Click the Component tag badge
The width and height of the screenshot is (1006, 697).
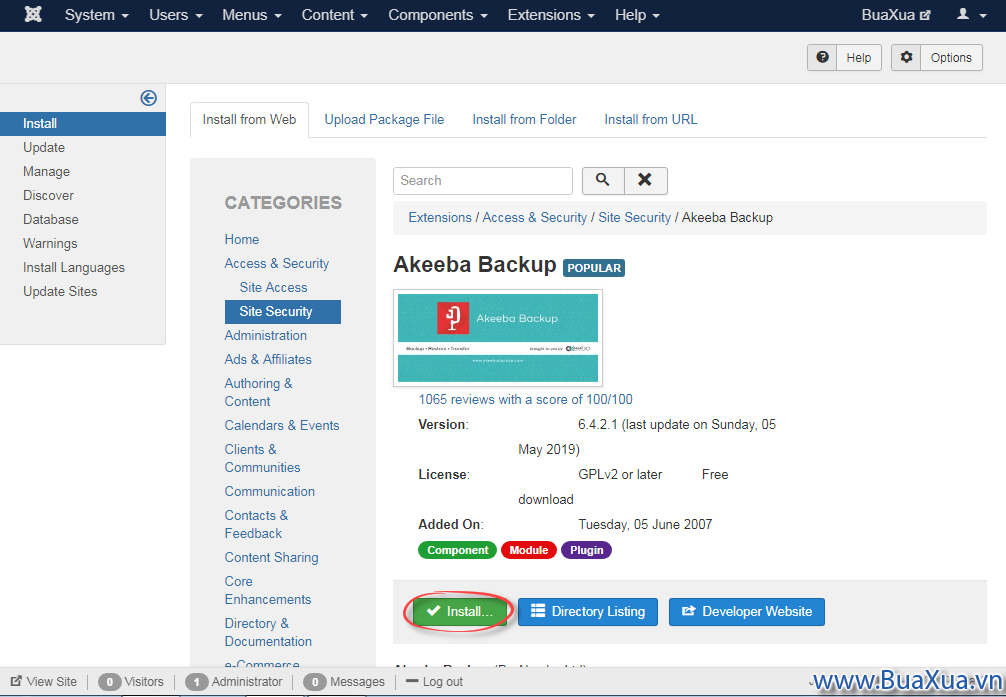pos(457,551)
